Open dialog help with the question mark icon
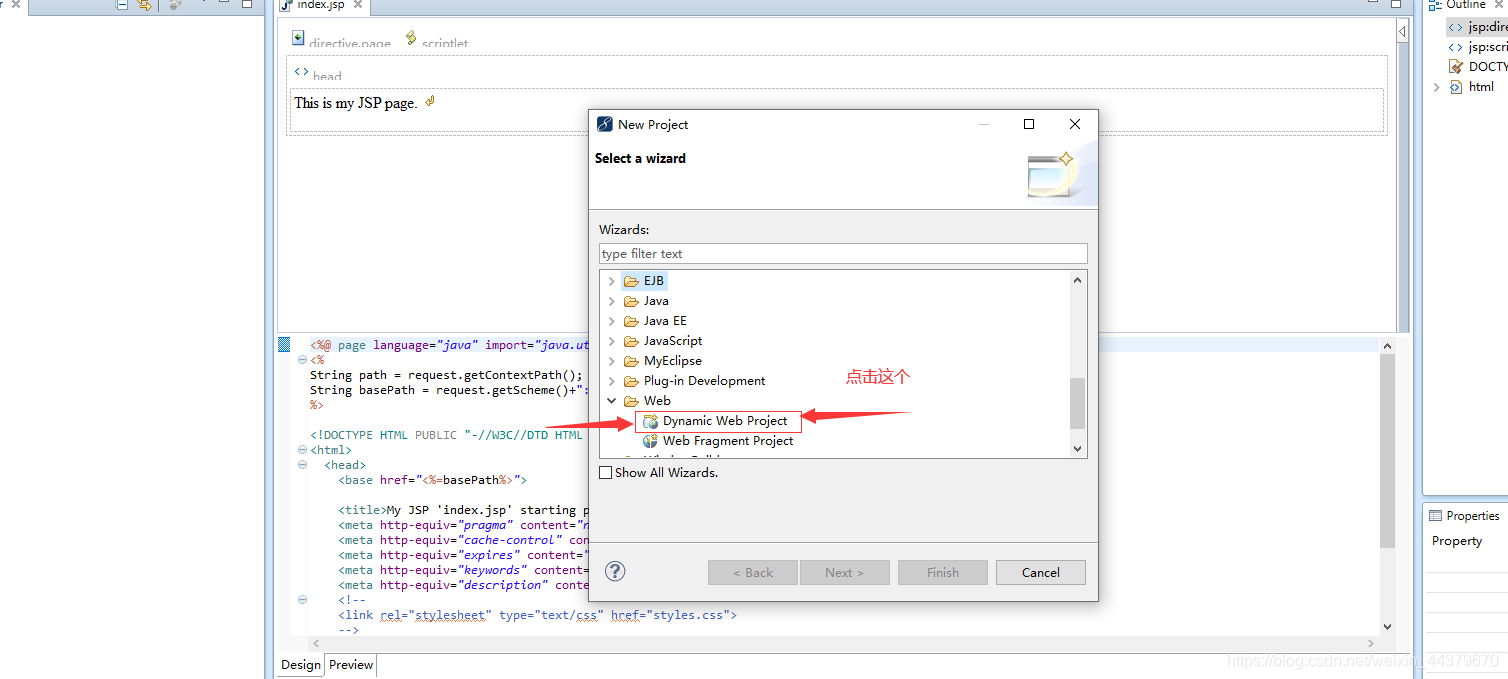Image resolution: width=1508 pixels, height=679 pixels. [x=616, y=572]
